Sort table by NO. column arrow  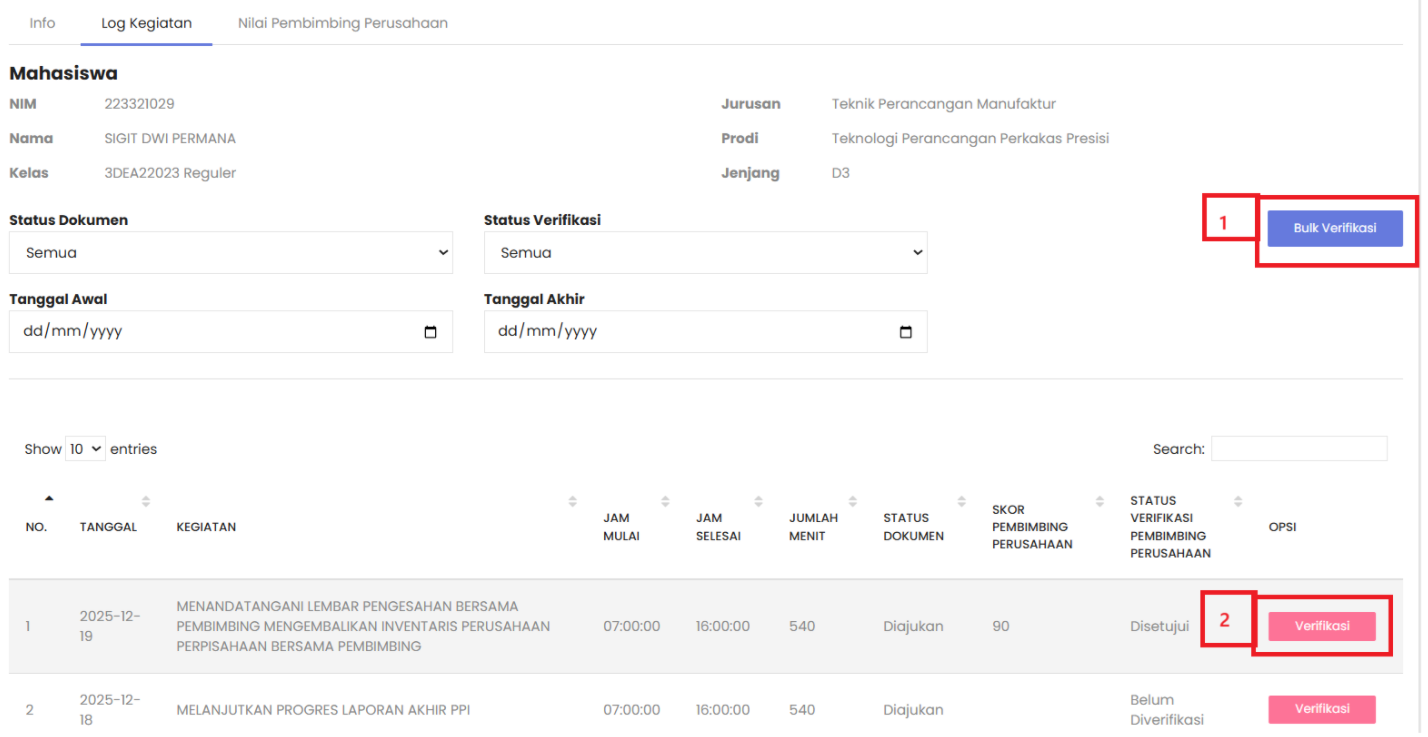pos(49,499)
